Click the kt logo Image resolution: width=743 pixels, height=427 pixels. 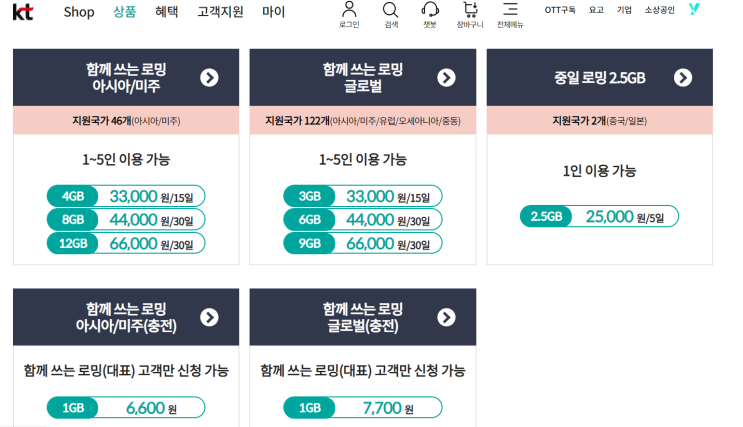22,12
